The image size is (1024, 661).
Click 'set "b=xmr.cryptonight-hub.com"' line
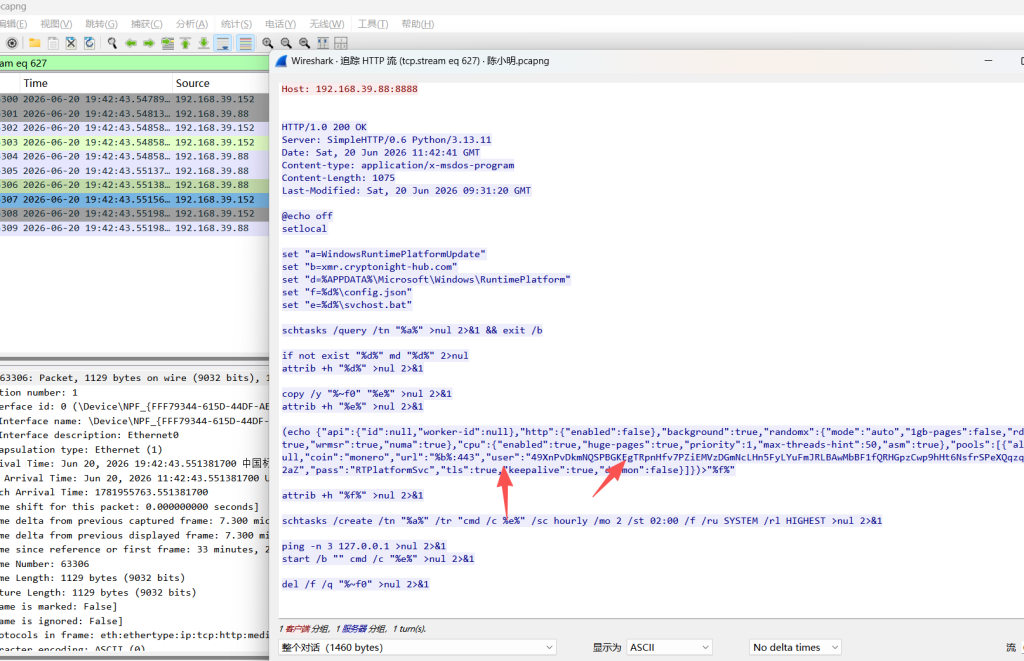click(370, 267)
